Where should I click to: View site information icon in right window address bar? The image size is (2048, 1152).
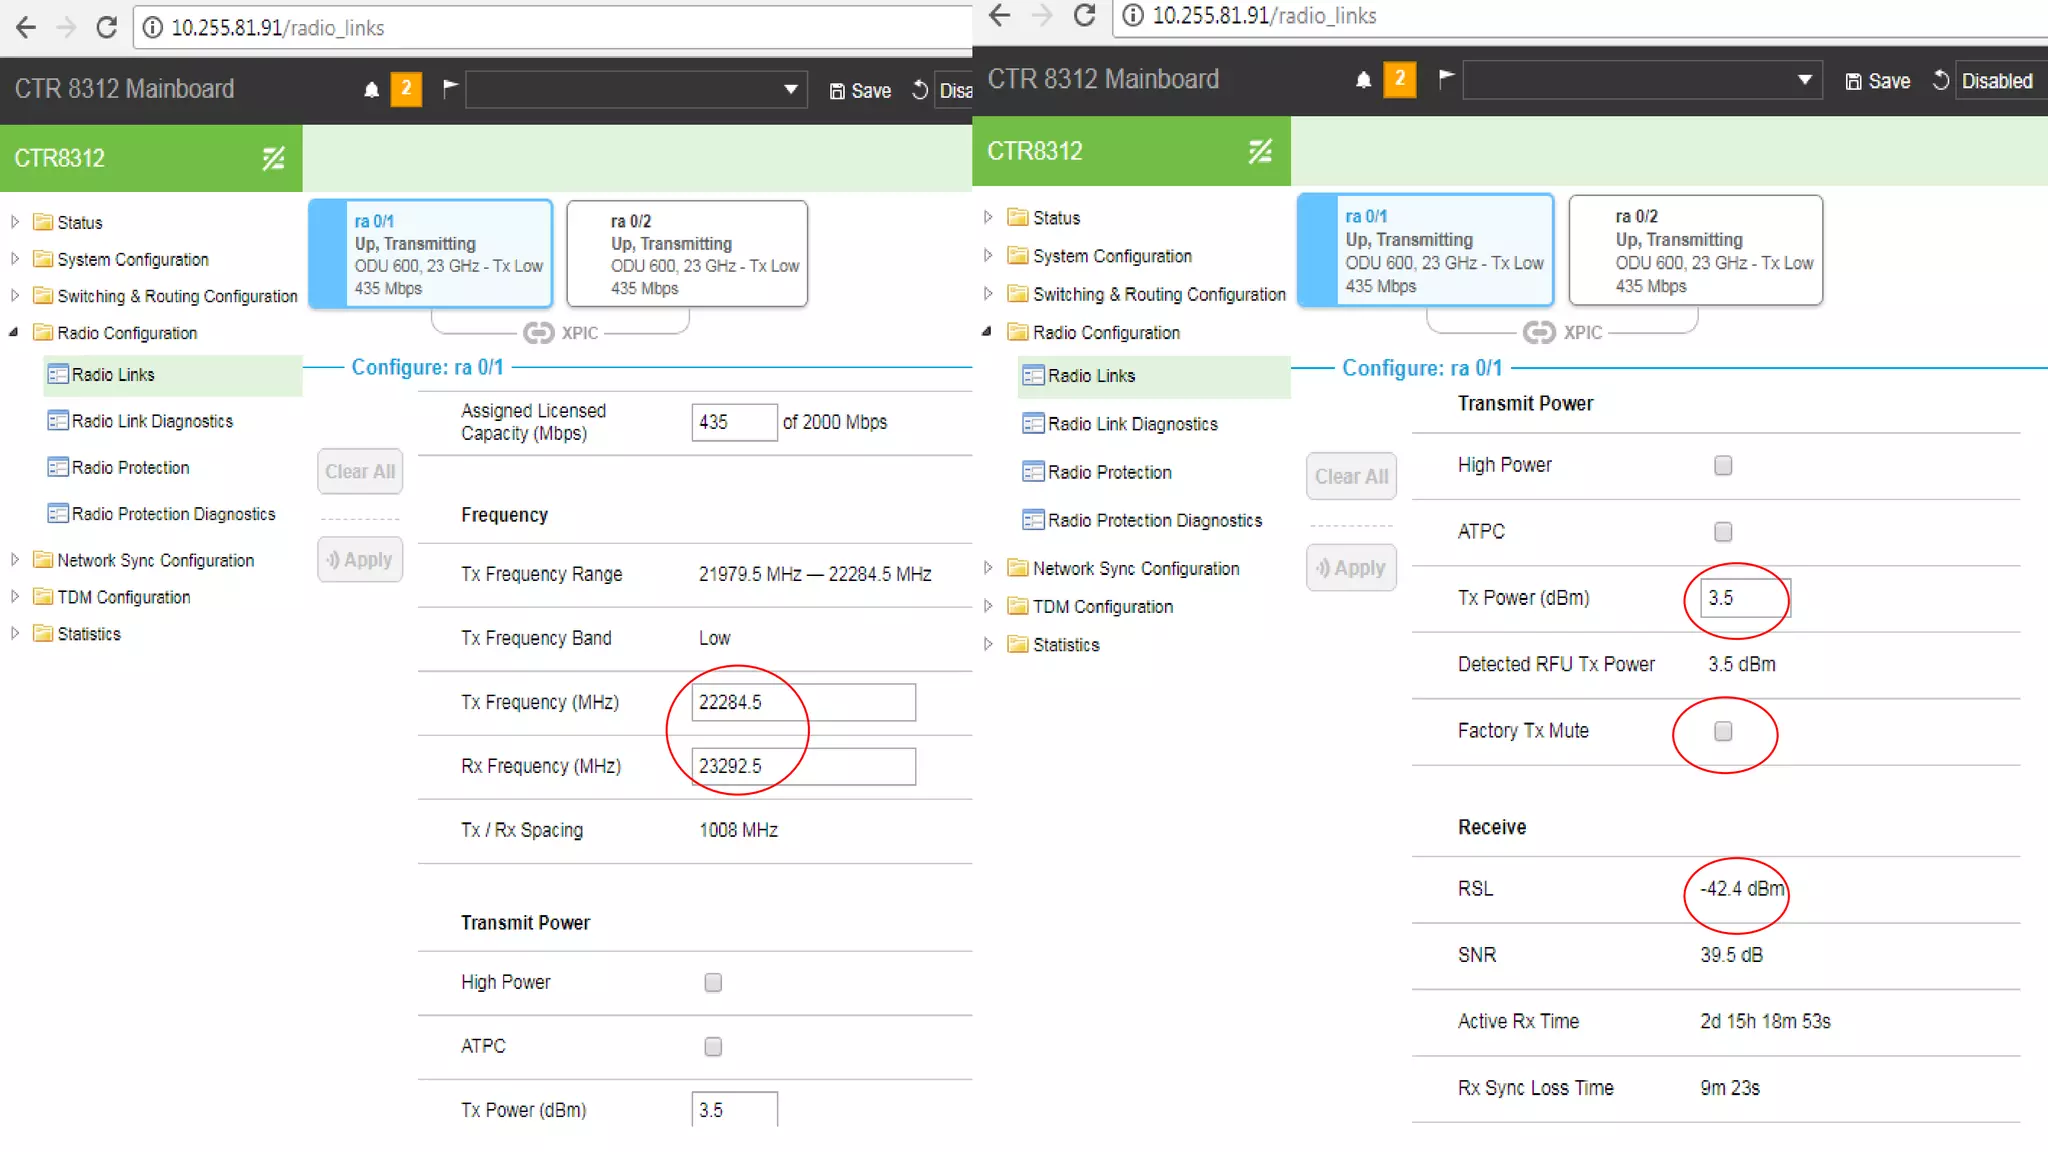coord(1132,15)
